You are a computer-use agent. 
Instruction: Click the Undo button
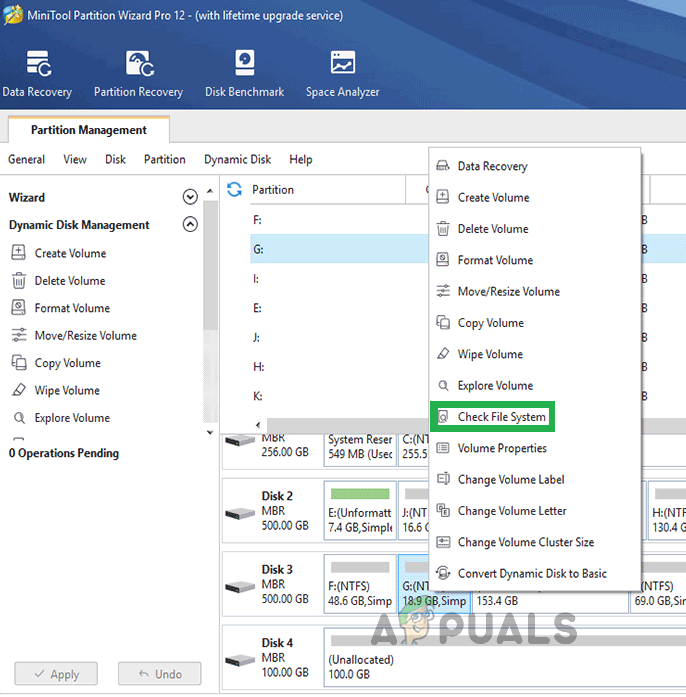pos(160,674)
